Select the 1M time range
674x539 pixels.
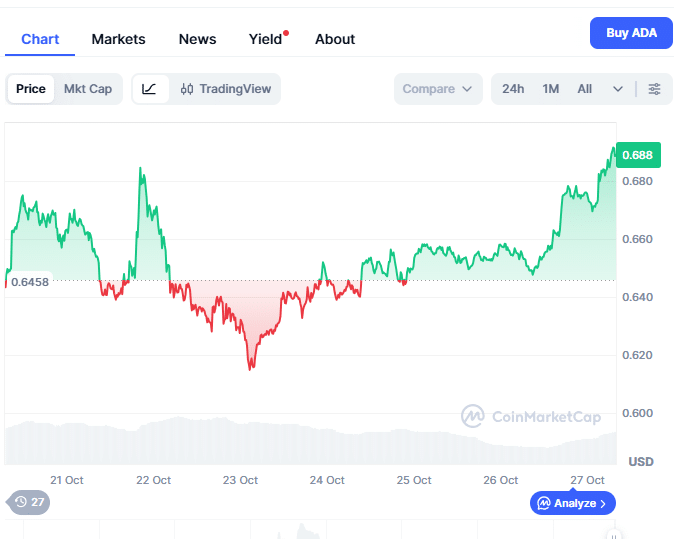(551, 89)
